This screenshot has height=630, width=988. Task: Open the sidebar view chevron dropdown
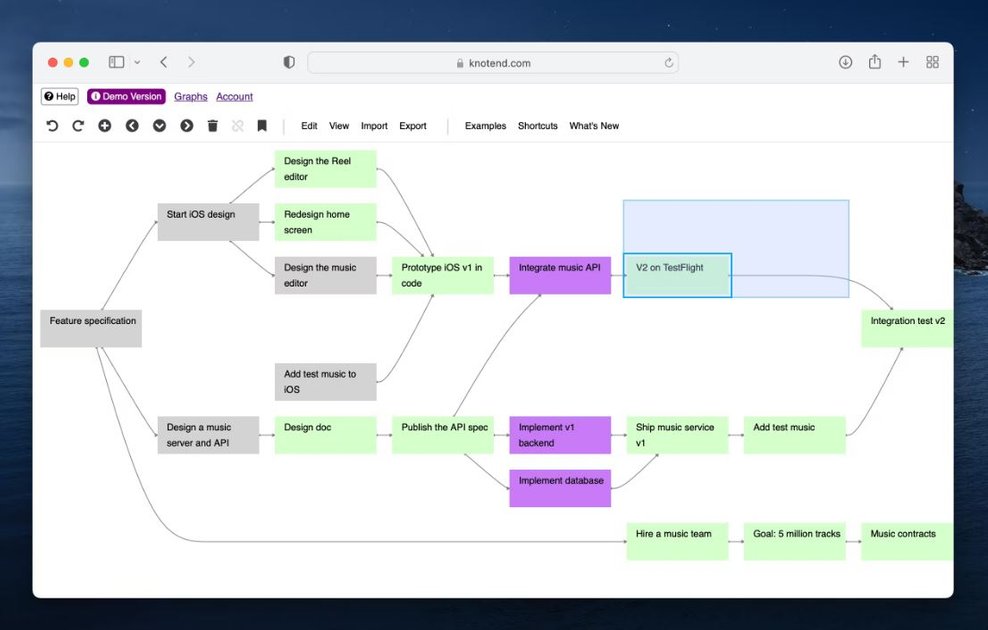click(137, 62)
